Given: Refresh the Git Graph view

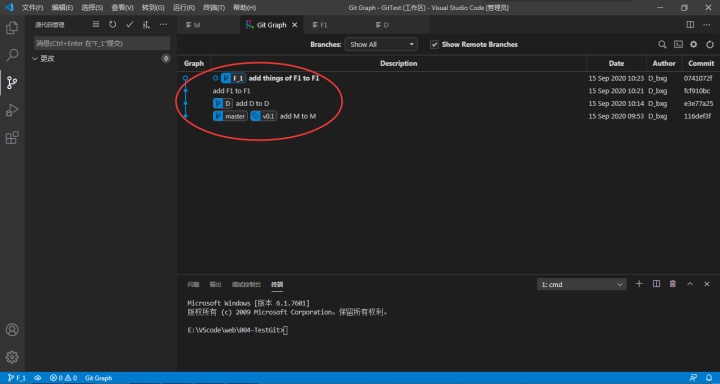Looking at the screenshot, I should click(x=710, y=45).
